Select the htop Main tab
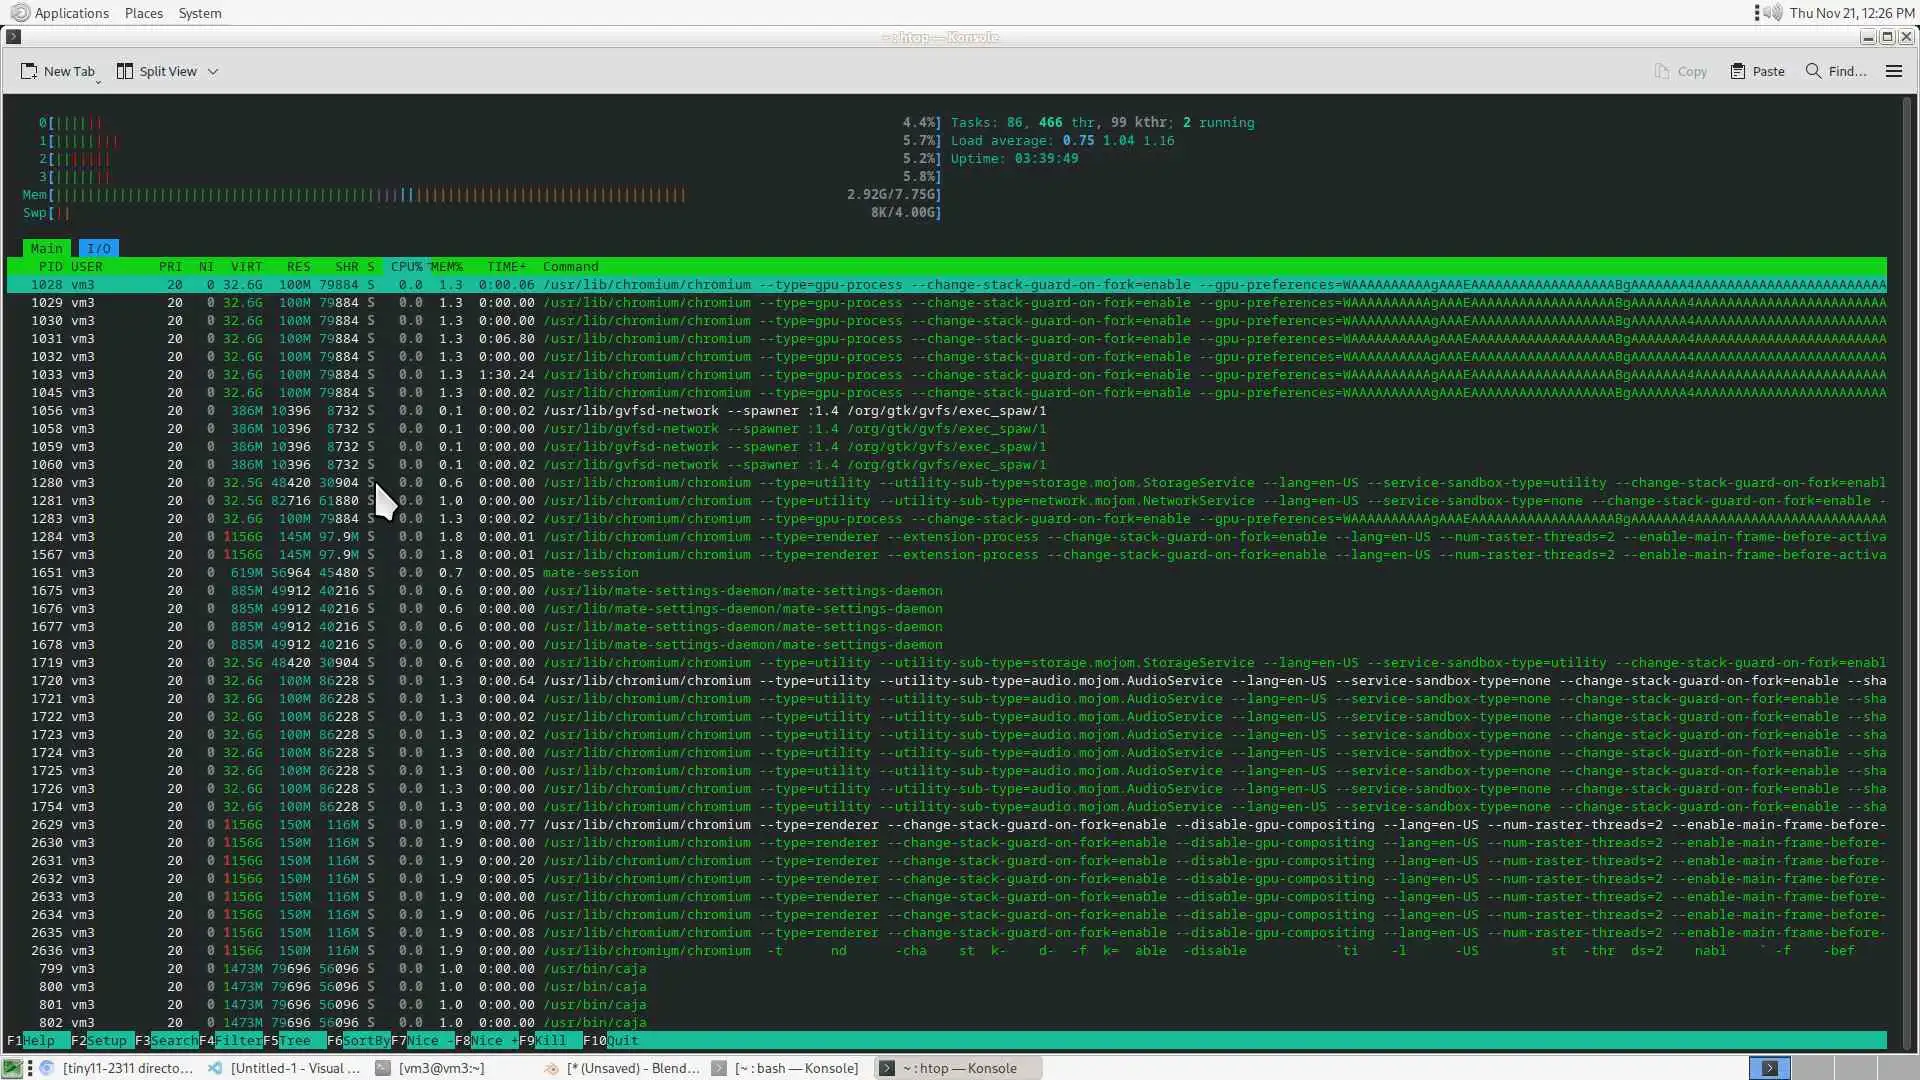 pyautogui.click(x=46, y=248)
